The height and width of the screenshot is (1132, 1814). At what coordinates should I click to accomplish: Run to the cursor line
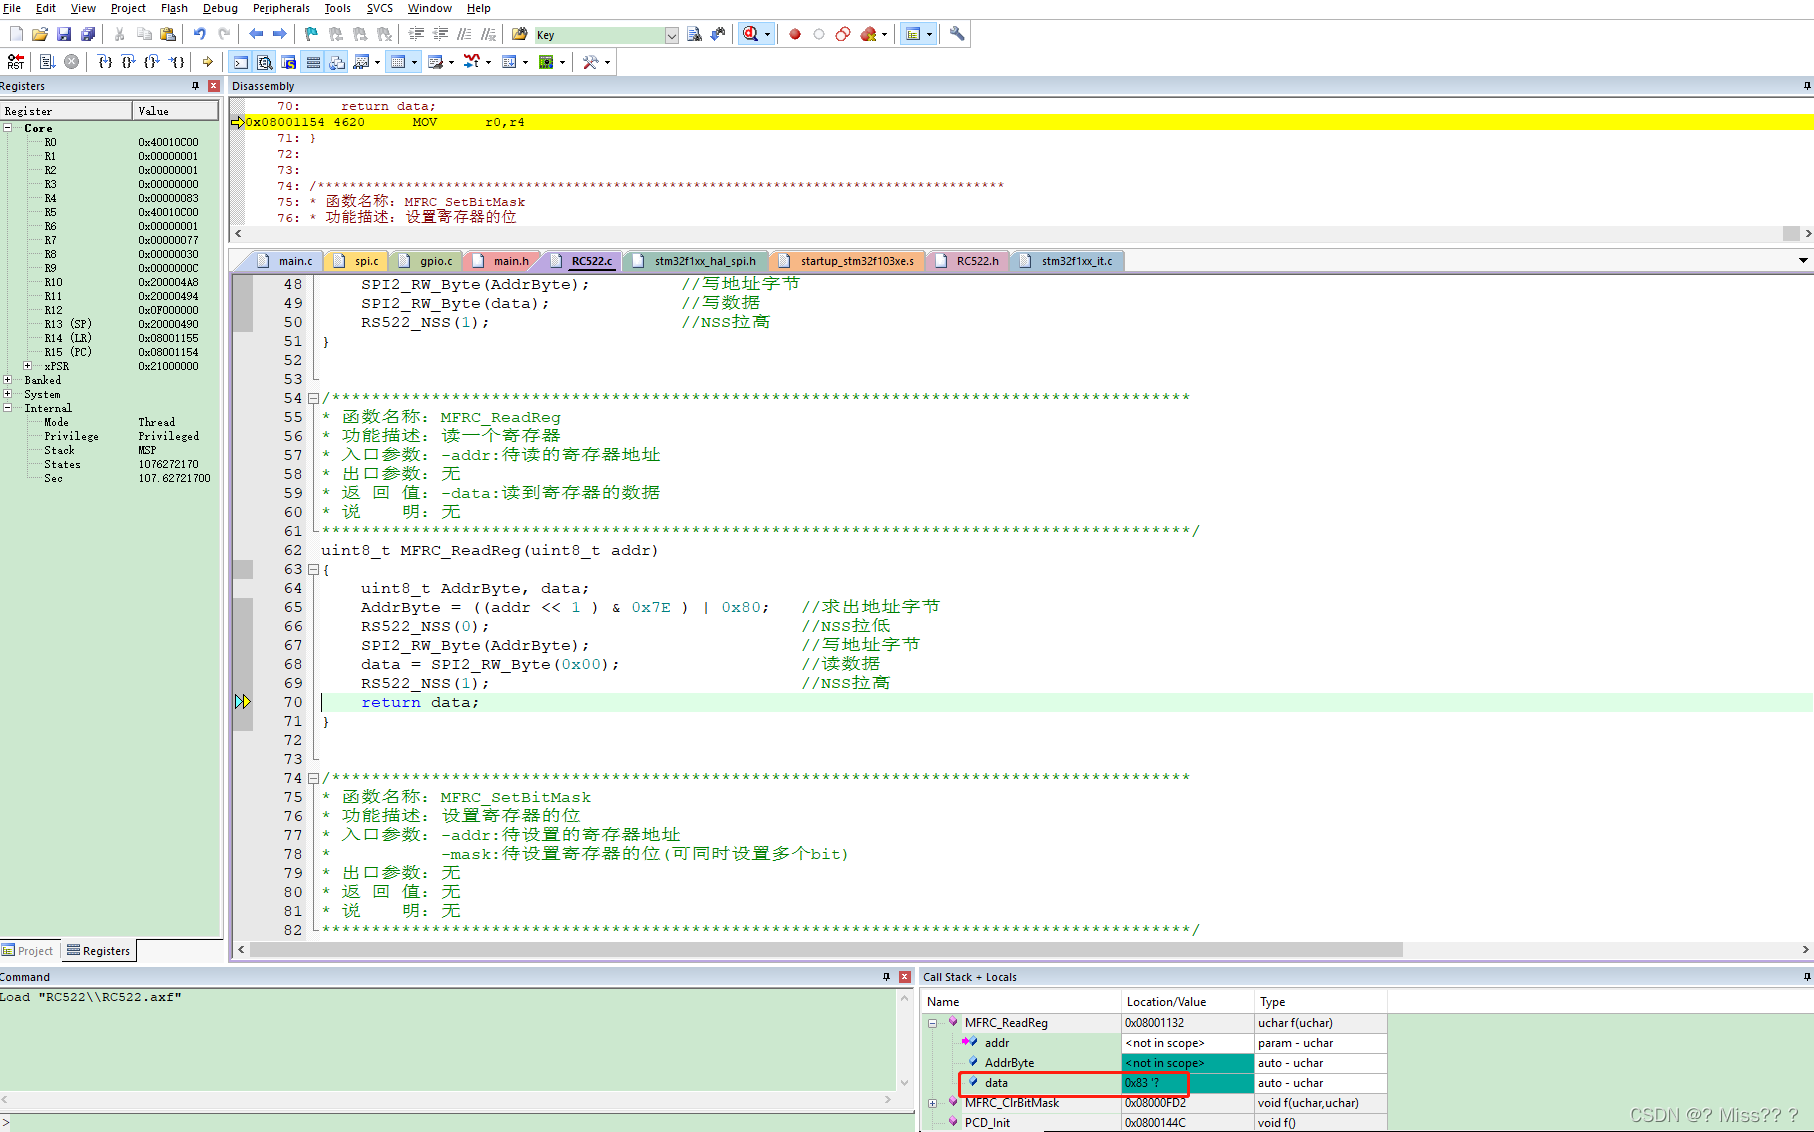[x=176, y=62]
